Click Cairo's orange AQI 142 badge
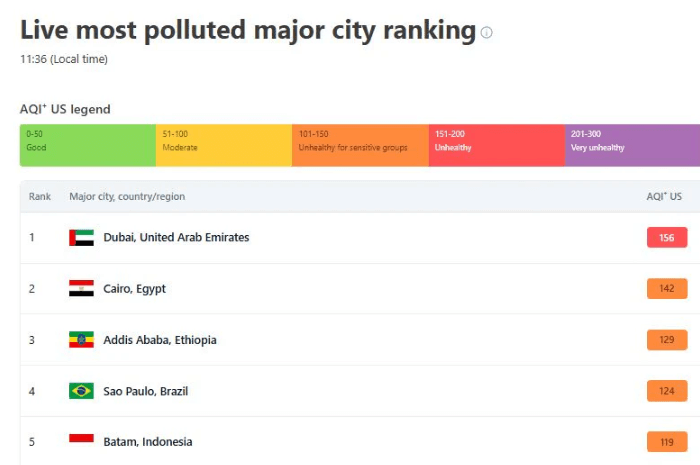 point(667,289)
